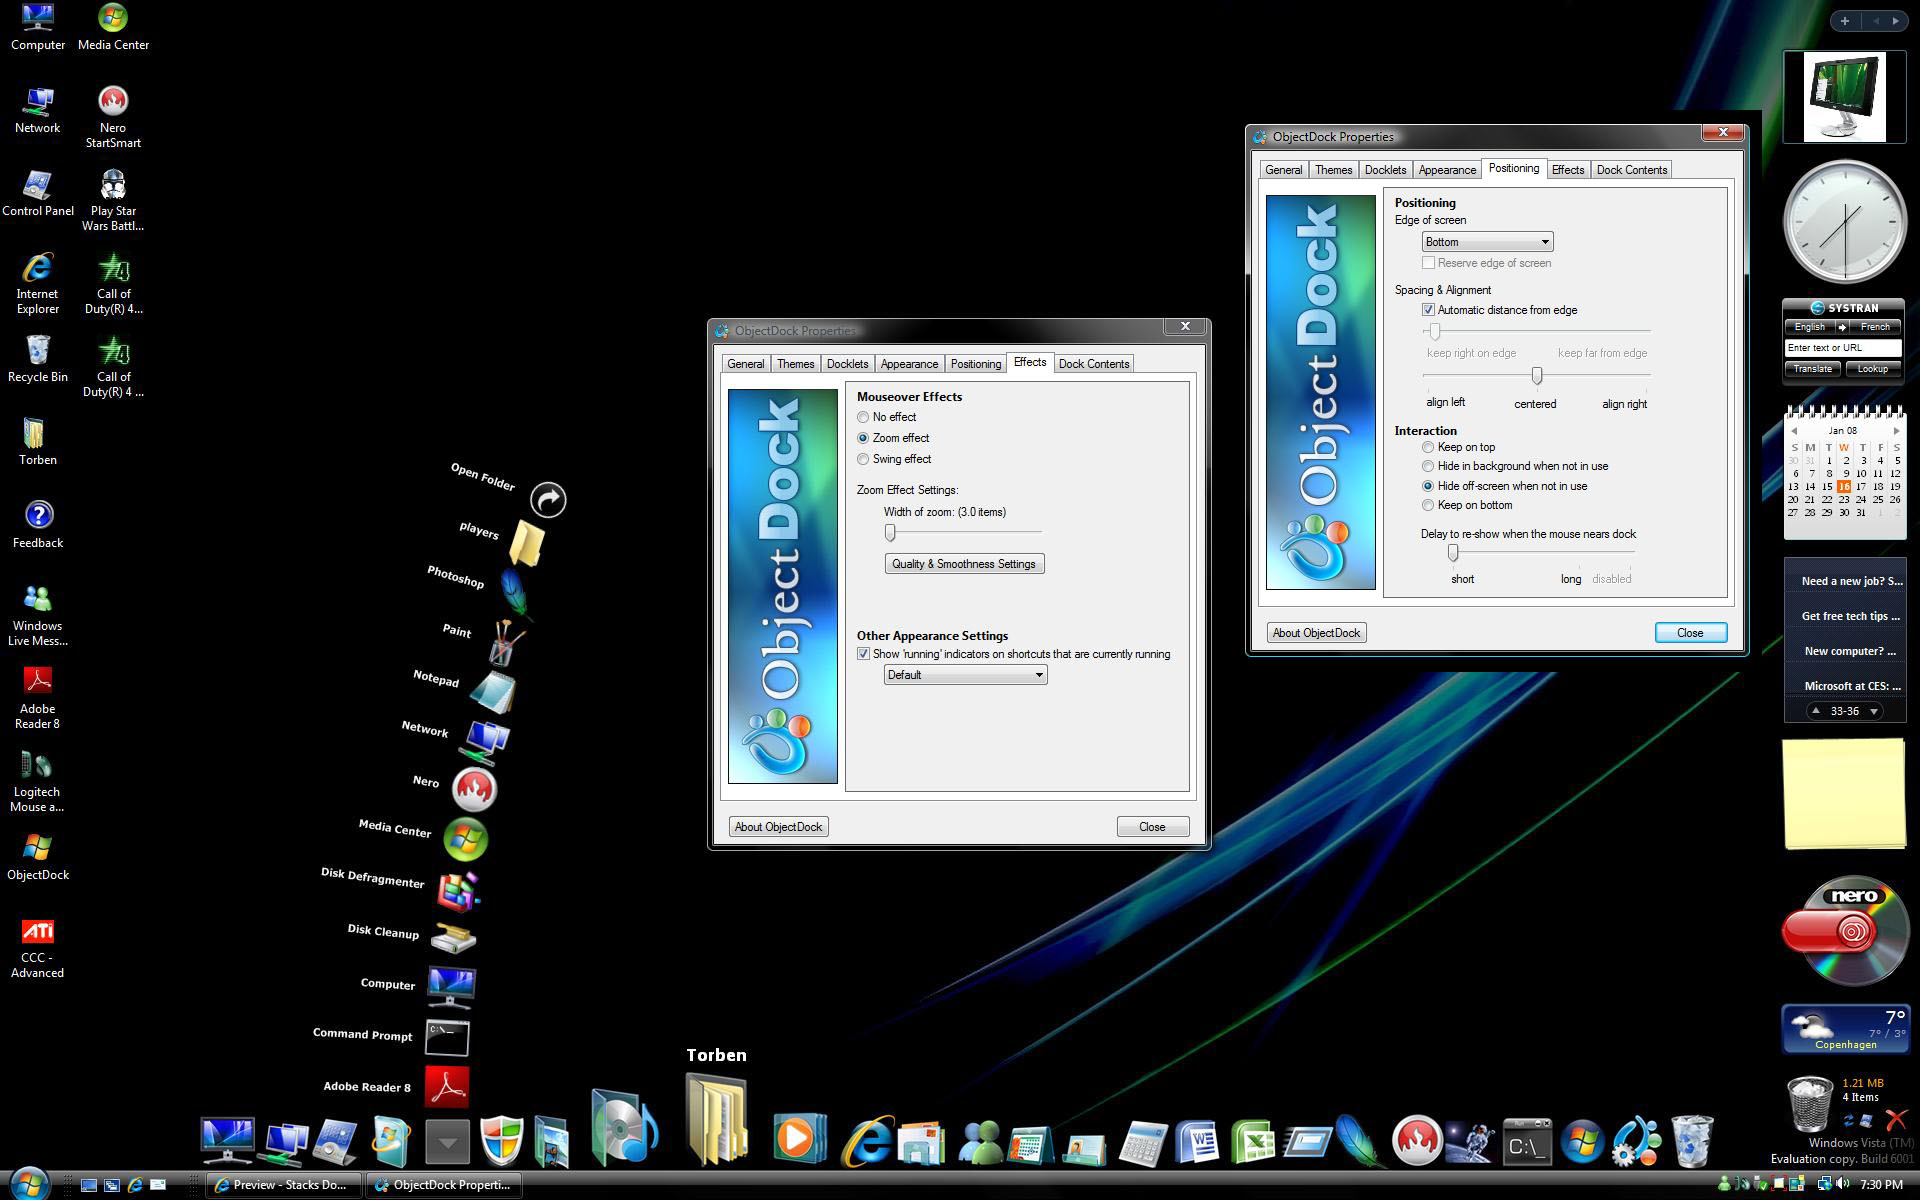1920x1200 pixels.
Task: Click the yellow sticky note gadget
Action: tap(1844, 795)
